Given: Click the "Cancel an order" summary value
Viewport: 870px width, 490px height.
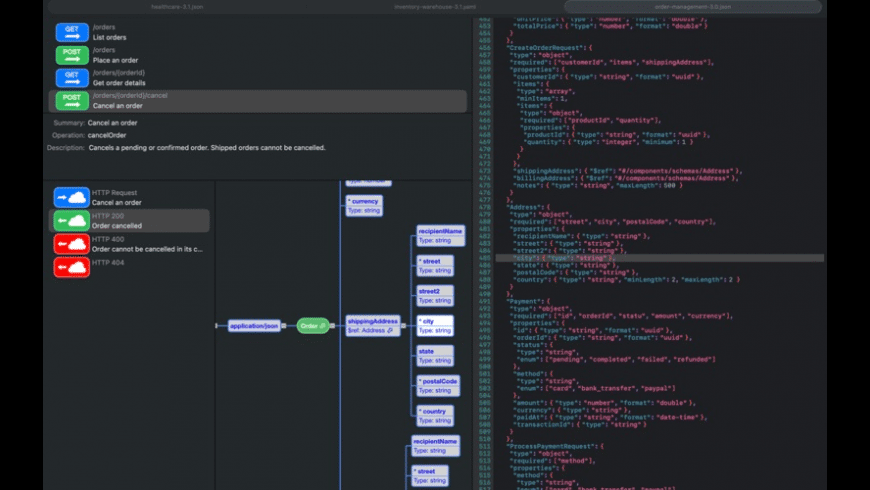Looking at the screenshot, I should point(113,123).
